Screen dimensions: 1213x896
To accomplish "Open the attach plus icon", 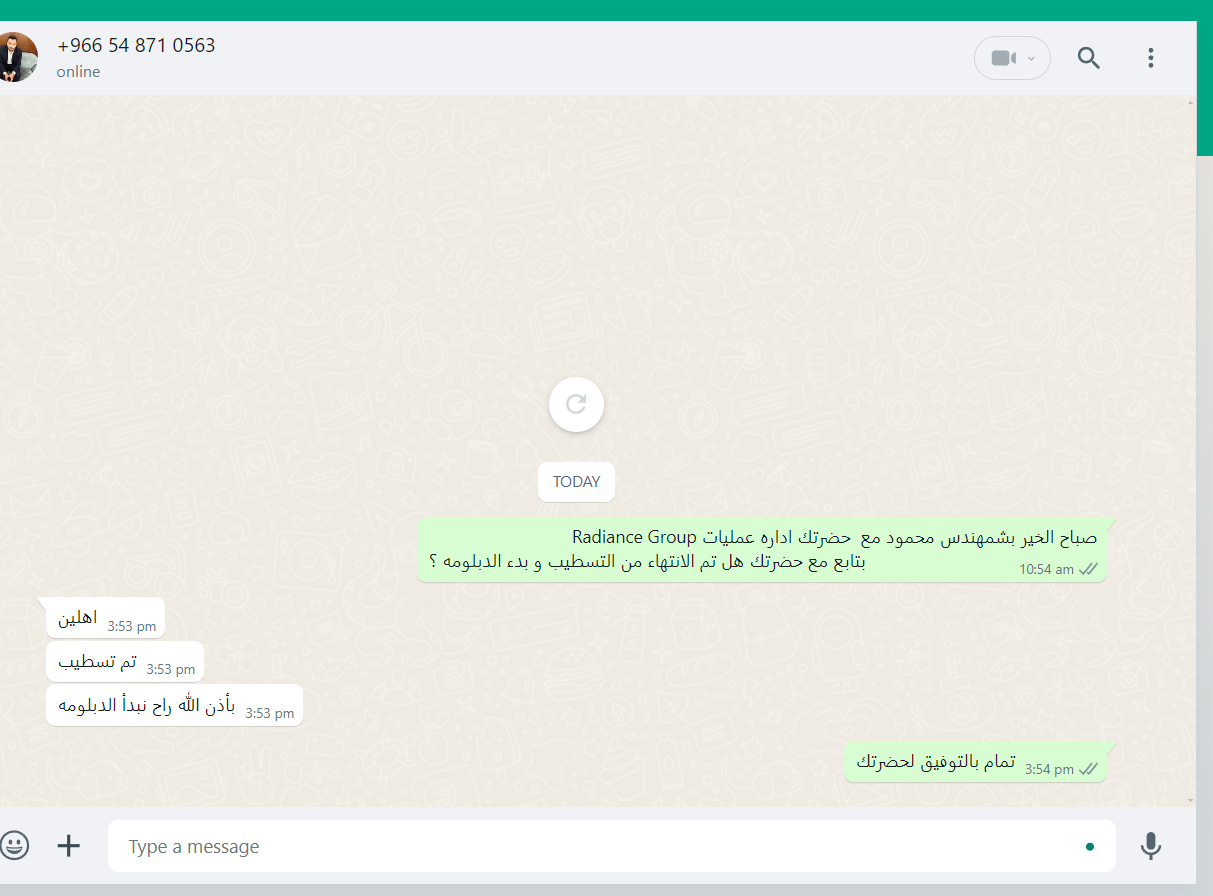I will [68, 846].
